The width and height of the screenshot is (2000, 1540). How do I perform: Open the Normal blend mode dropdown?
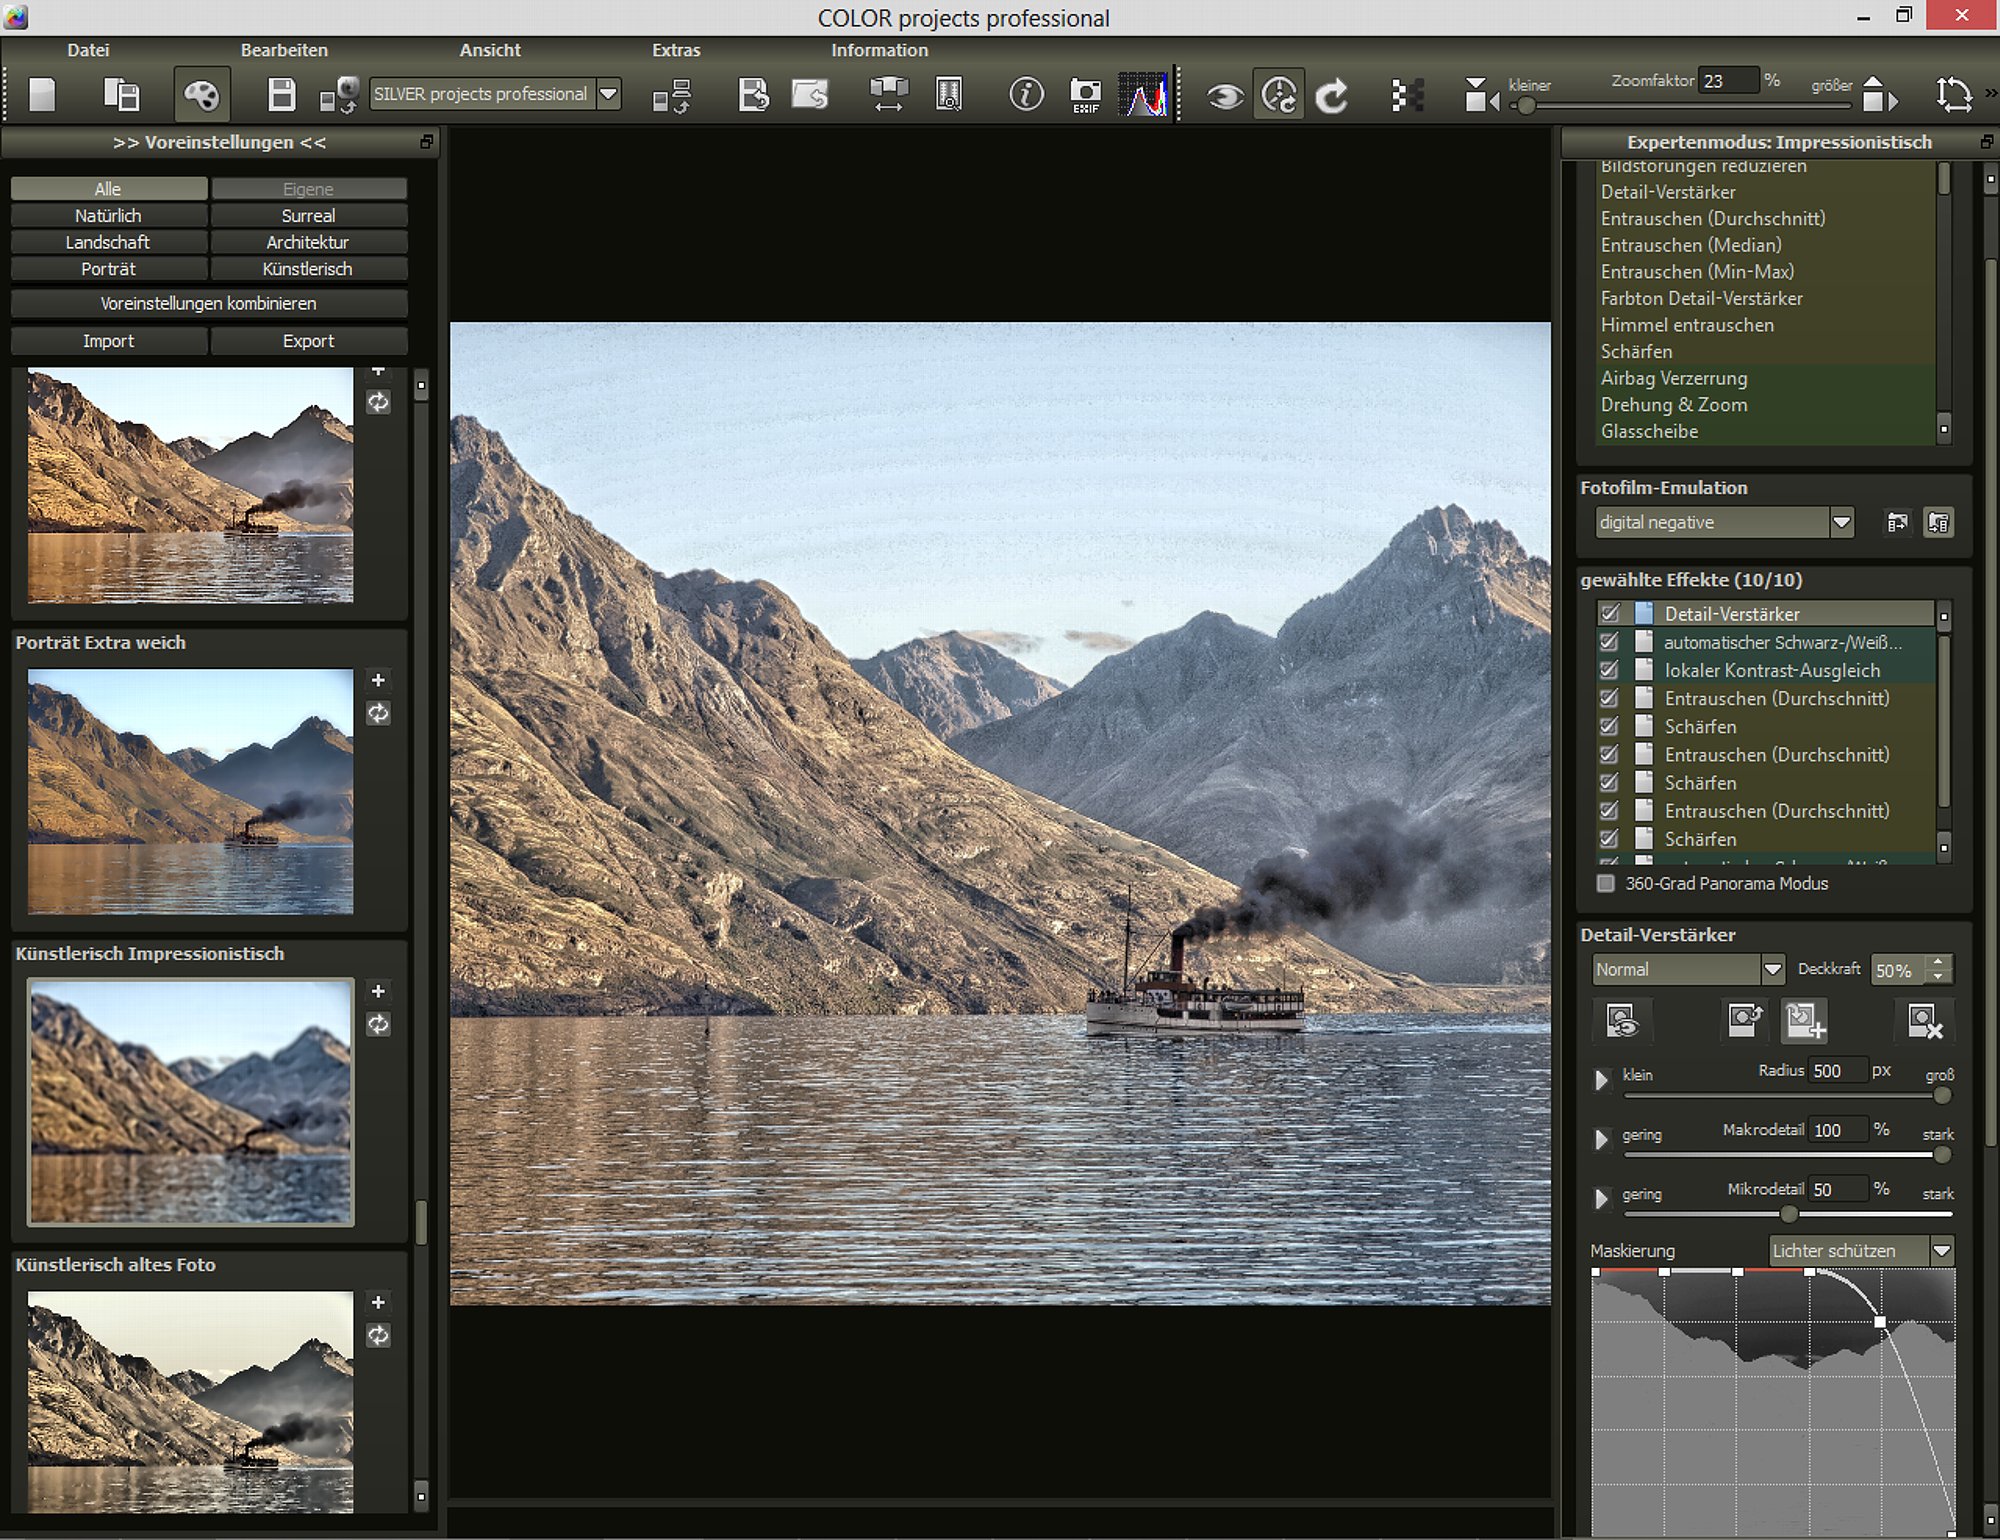pos(1772,969)
